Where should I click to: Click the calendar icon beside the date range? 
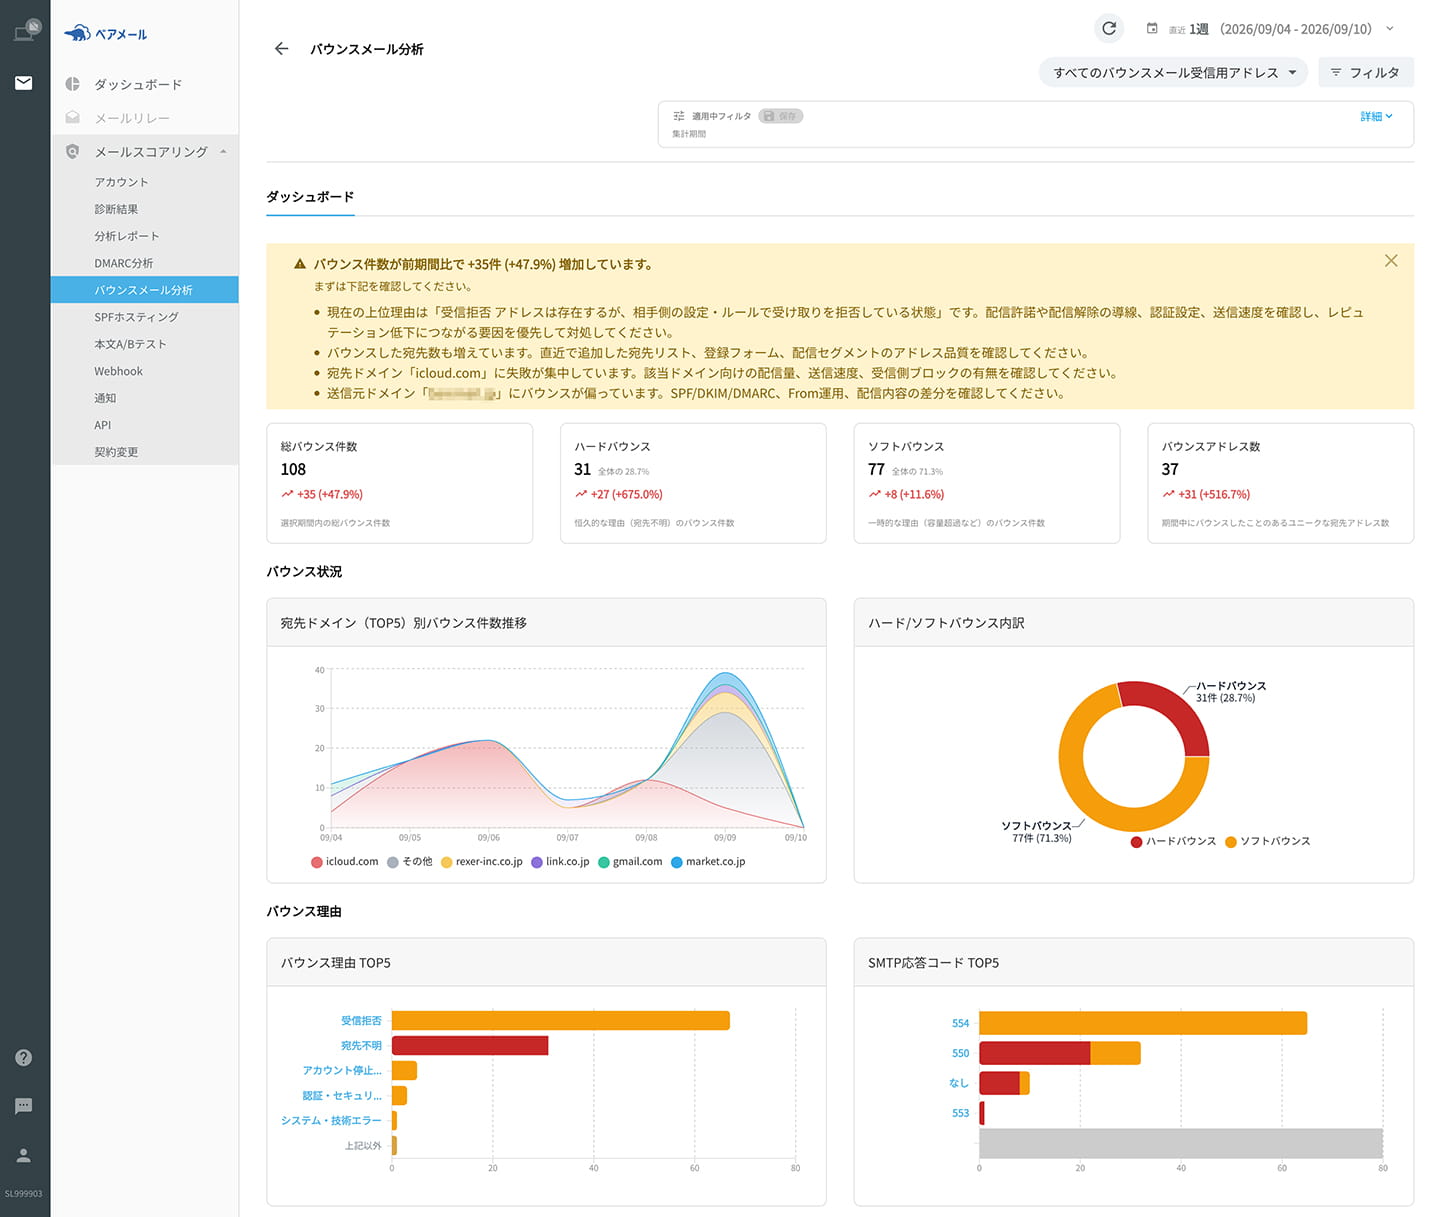(x=1152, y=29)
